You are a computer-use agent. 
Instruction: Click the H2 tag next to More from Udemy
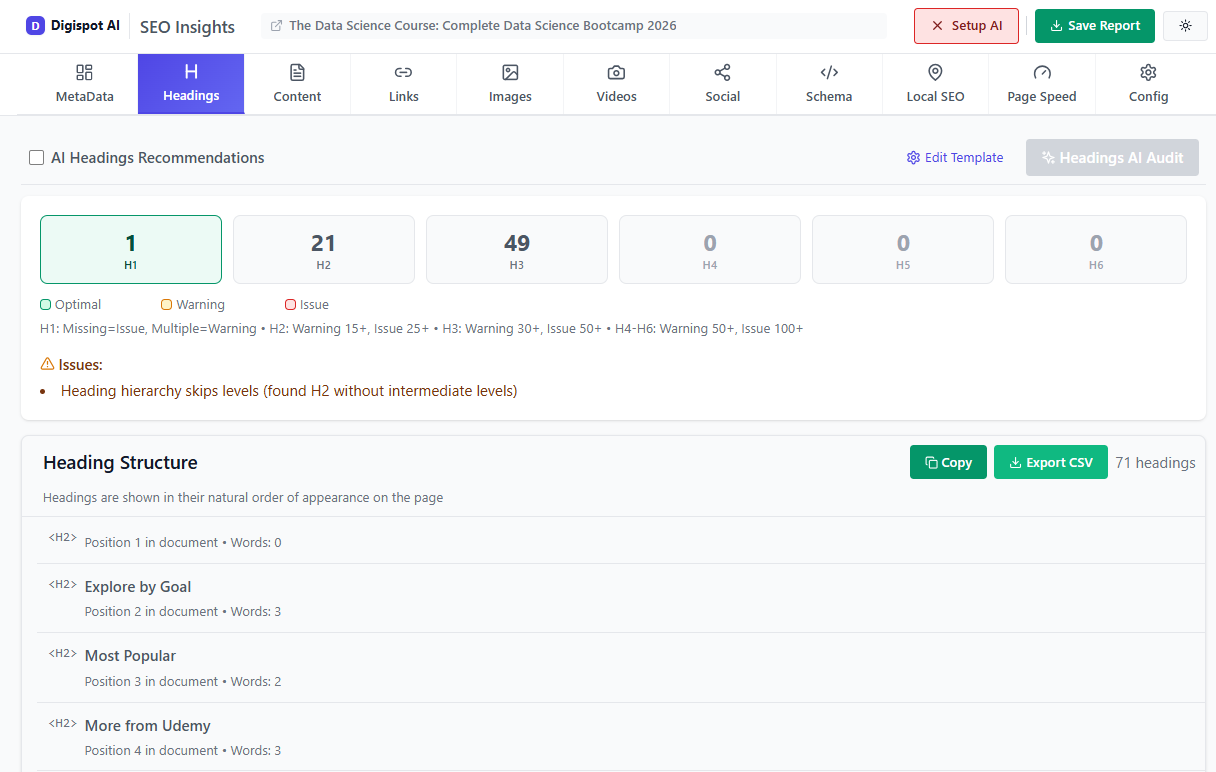click(x=63, y=723)
